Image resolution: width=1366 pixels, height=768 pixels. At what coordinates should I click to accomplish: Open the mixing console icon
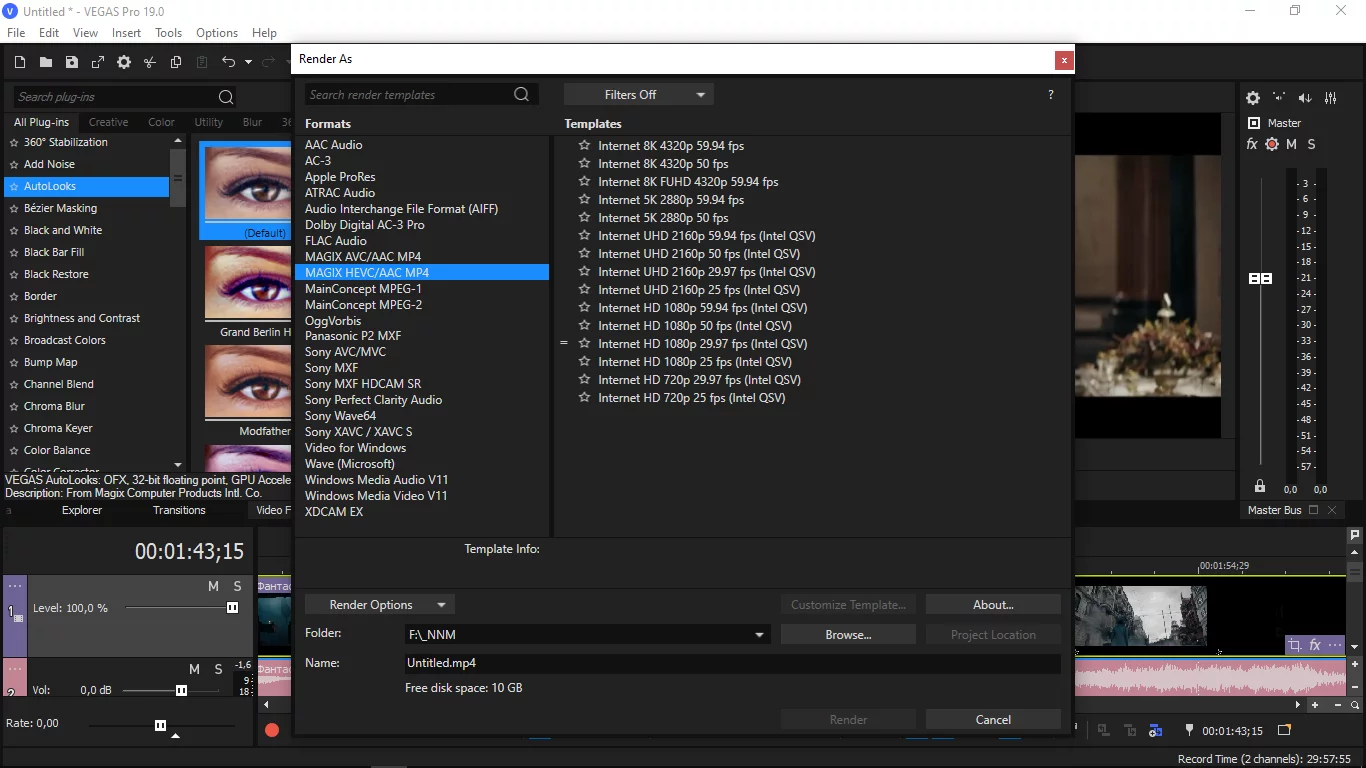(x=1331, y=98)
